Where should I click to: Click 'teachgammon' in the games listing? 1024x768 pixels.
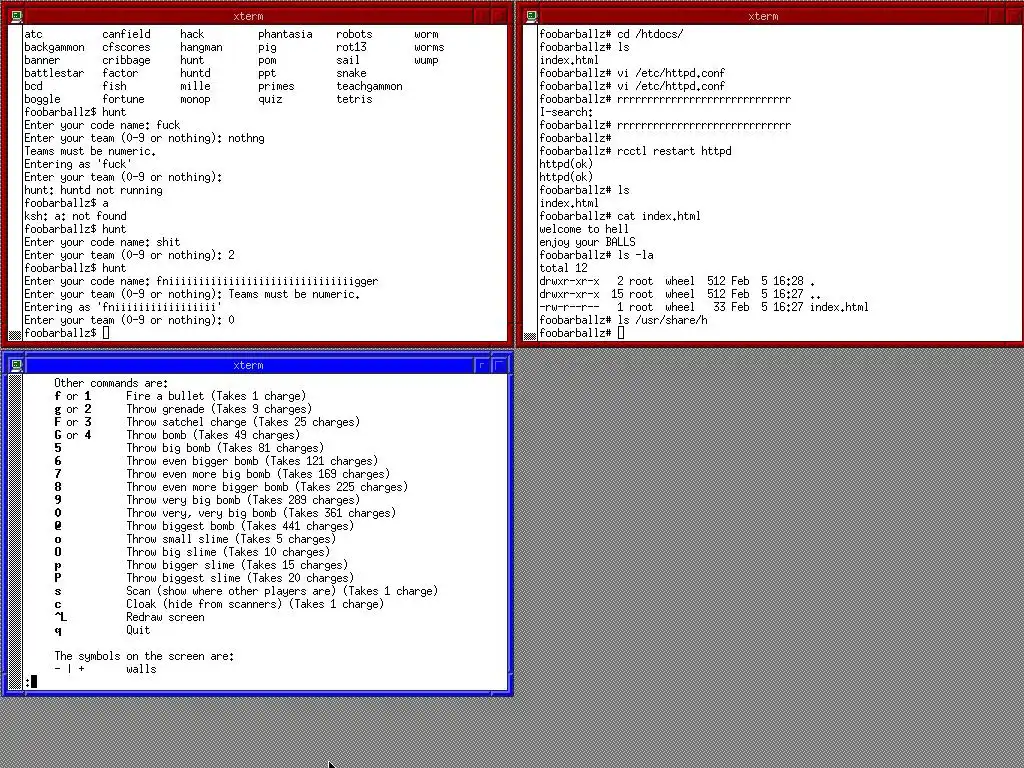click(369, 86)
